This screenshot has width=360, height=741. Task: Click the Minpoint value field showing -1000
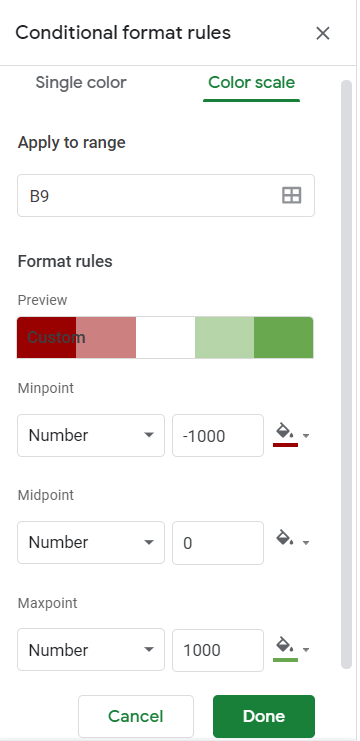point(218,435)
